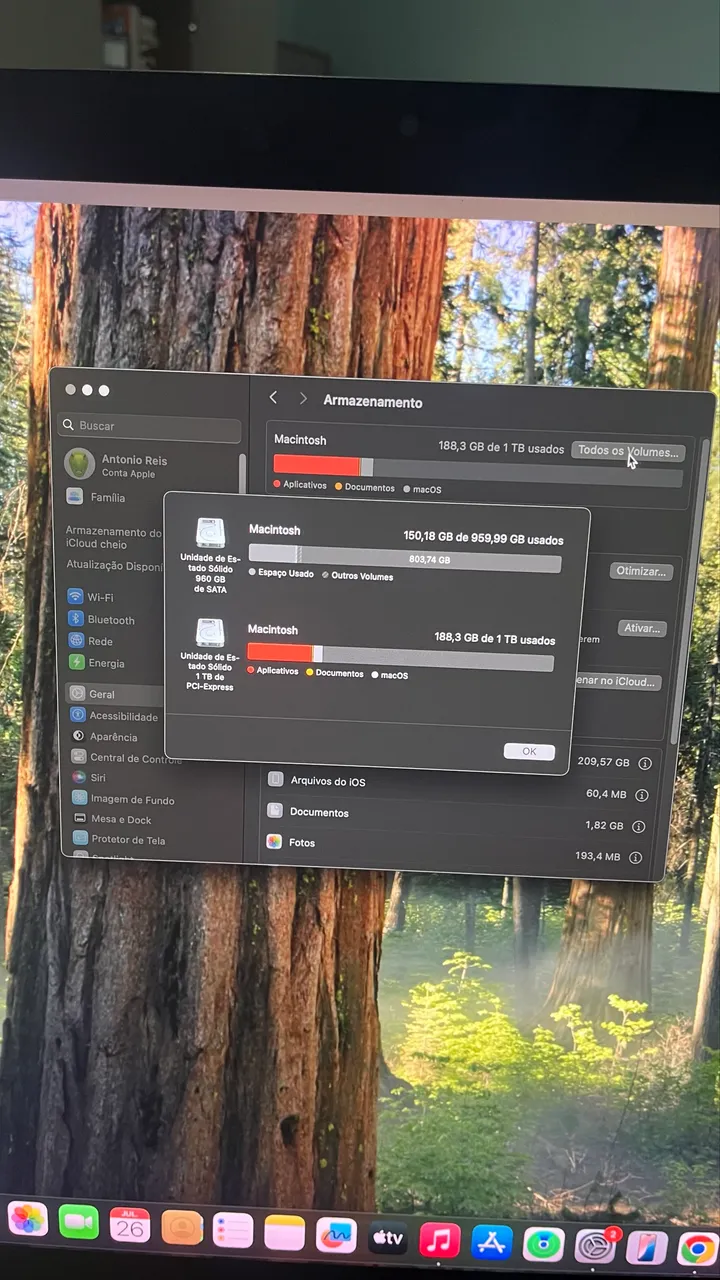Screen dimensions: 720x1280
Task: Open Imagem de Fundo settings
Action: tap(122, 799)
